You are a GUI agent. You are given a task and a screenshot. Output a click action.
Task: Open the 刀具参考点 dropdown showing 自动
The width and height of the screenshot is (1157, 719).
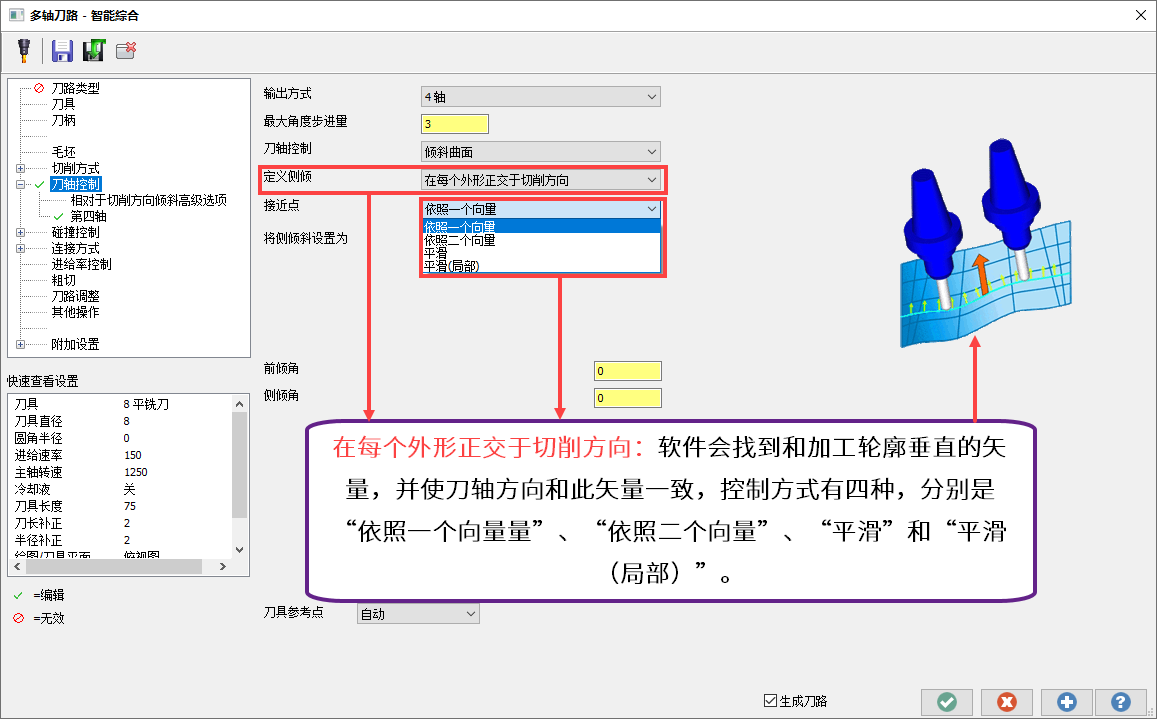coord(418,613)
